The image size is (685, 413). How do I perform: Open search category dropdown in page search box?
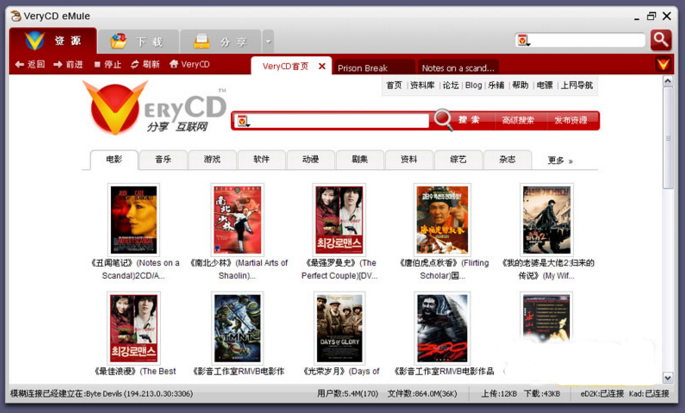(243, 121)
